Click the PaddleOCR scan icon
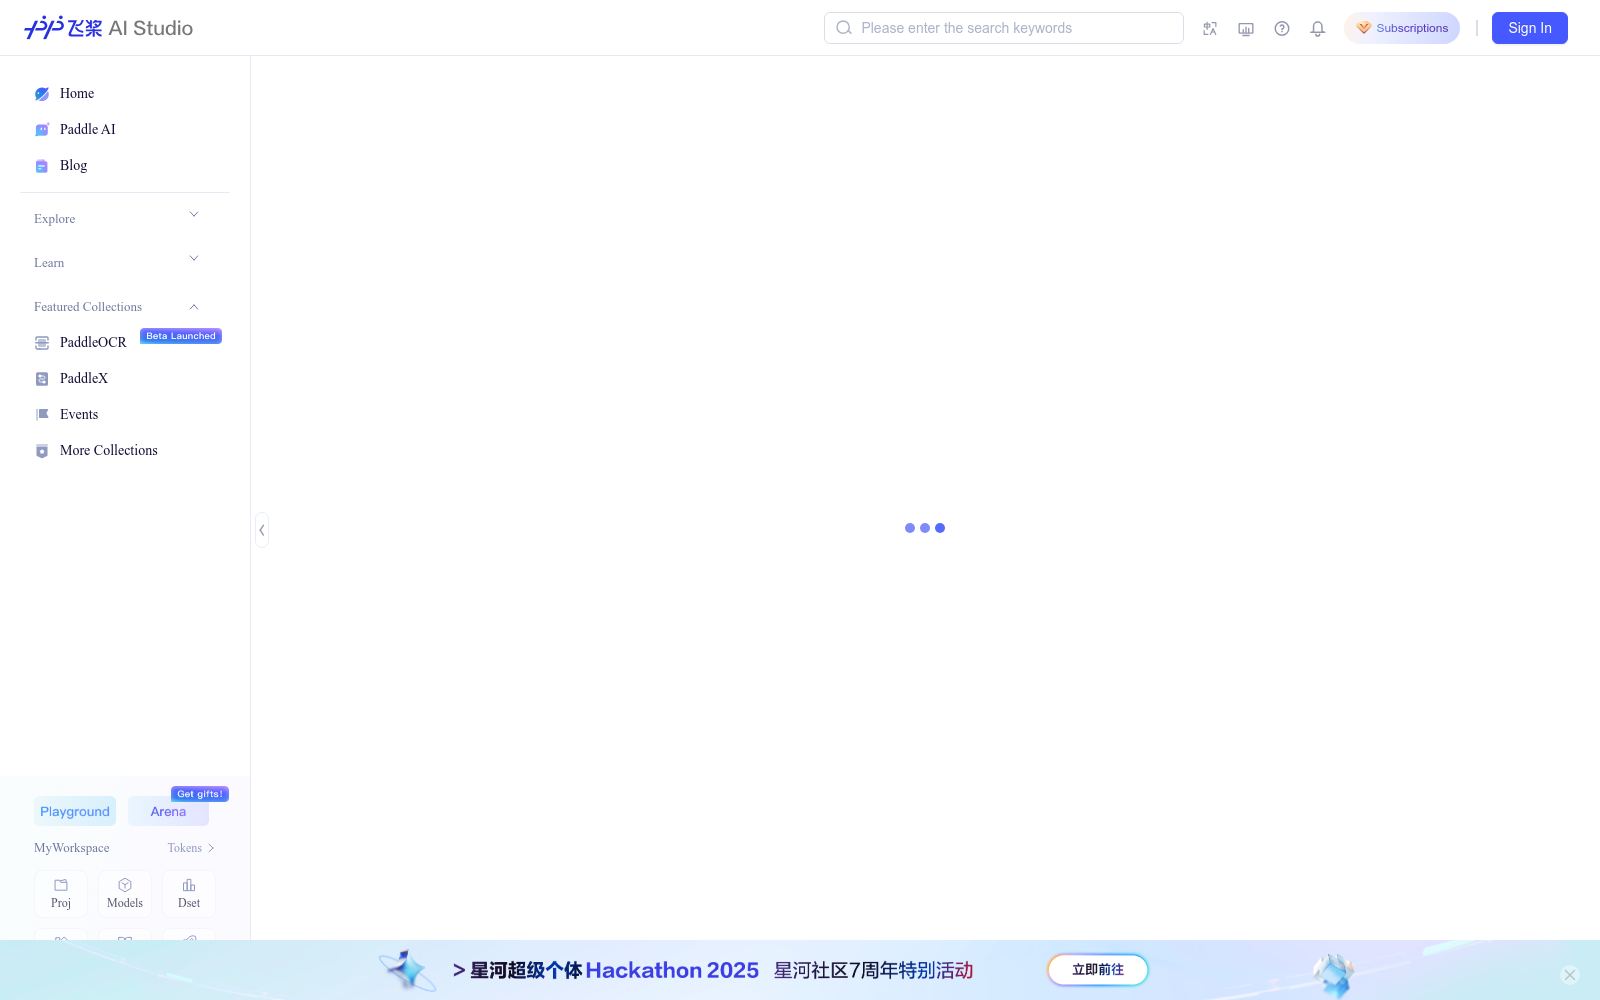 42,343
